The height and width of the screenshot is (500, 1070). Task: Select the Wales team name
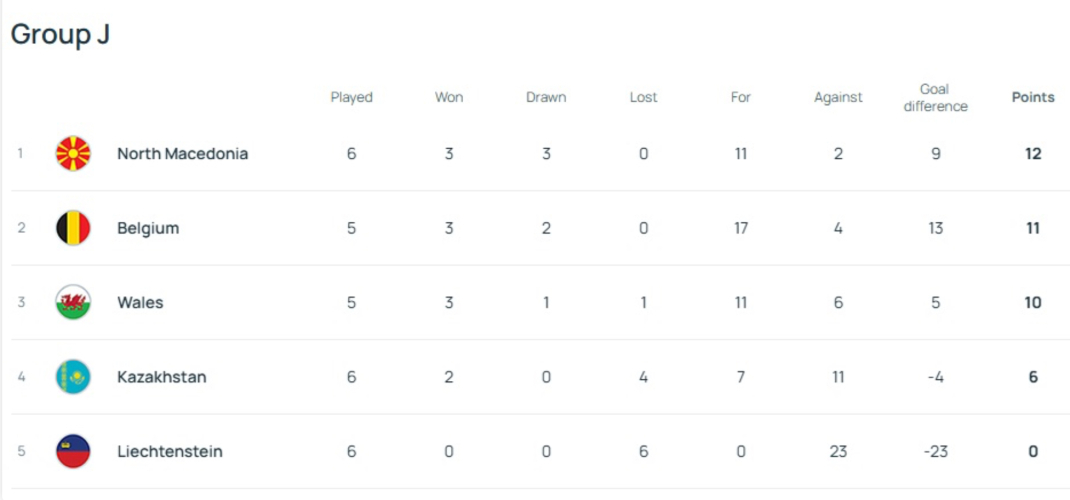tap(140, 302)
